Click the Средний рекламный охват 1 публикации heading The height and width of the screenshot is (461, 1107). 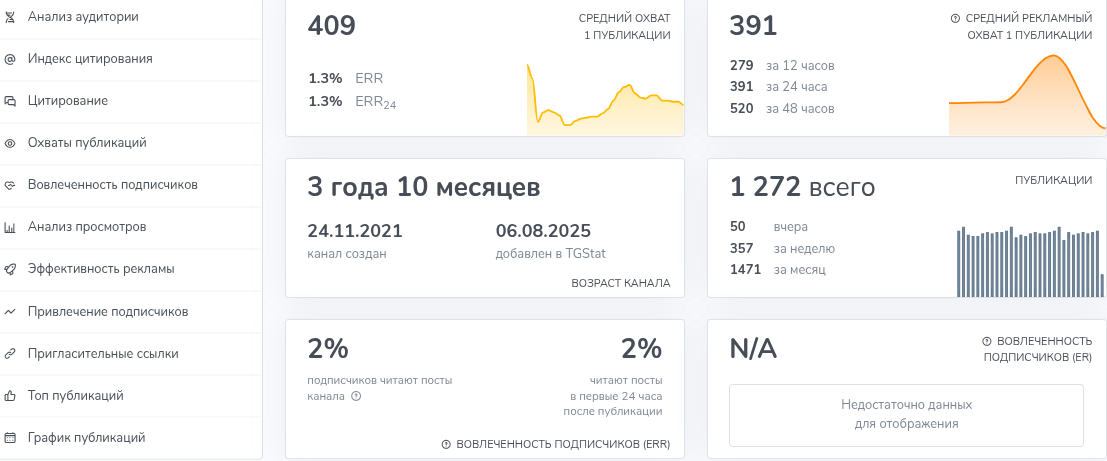pyautogui.click(x=1022, y=27)
